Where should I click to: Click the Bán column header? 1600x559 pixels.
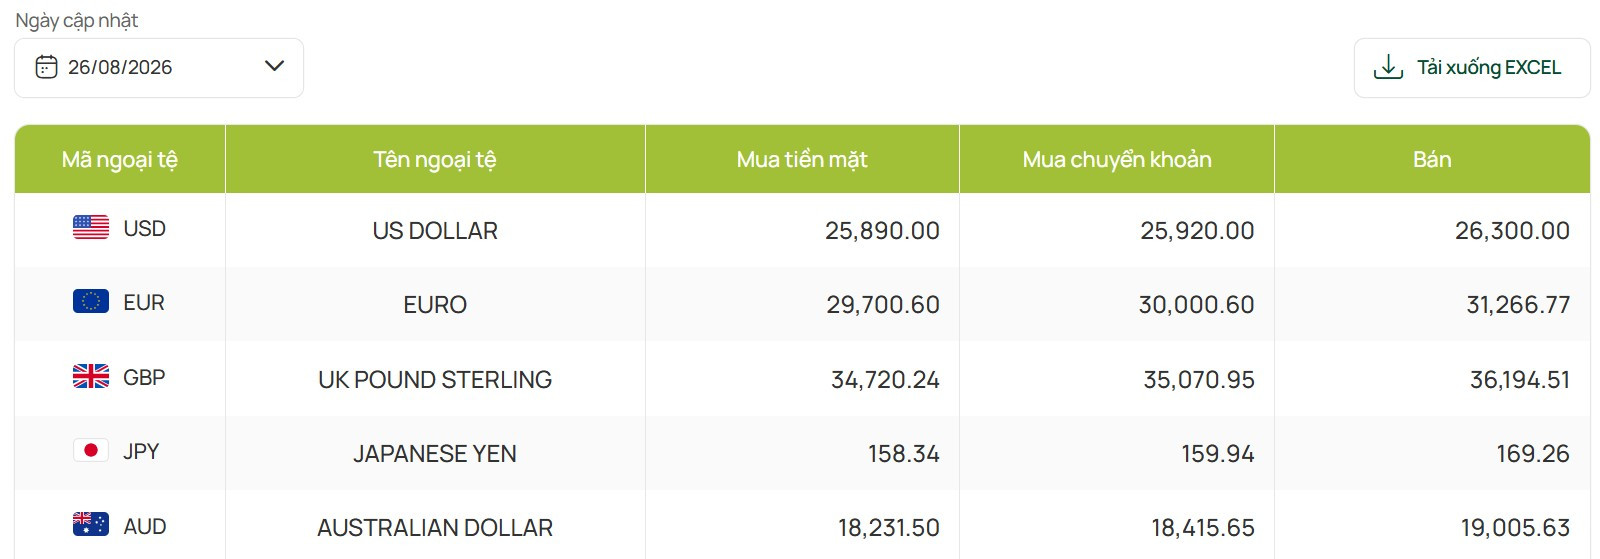pyautogui.click(x=1432, y=160)
